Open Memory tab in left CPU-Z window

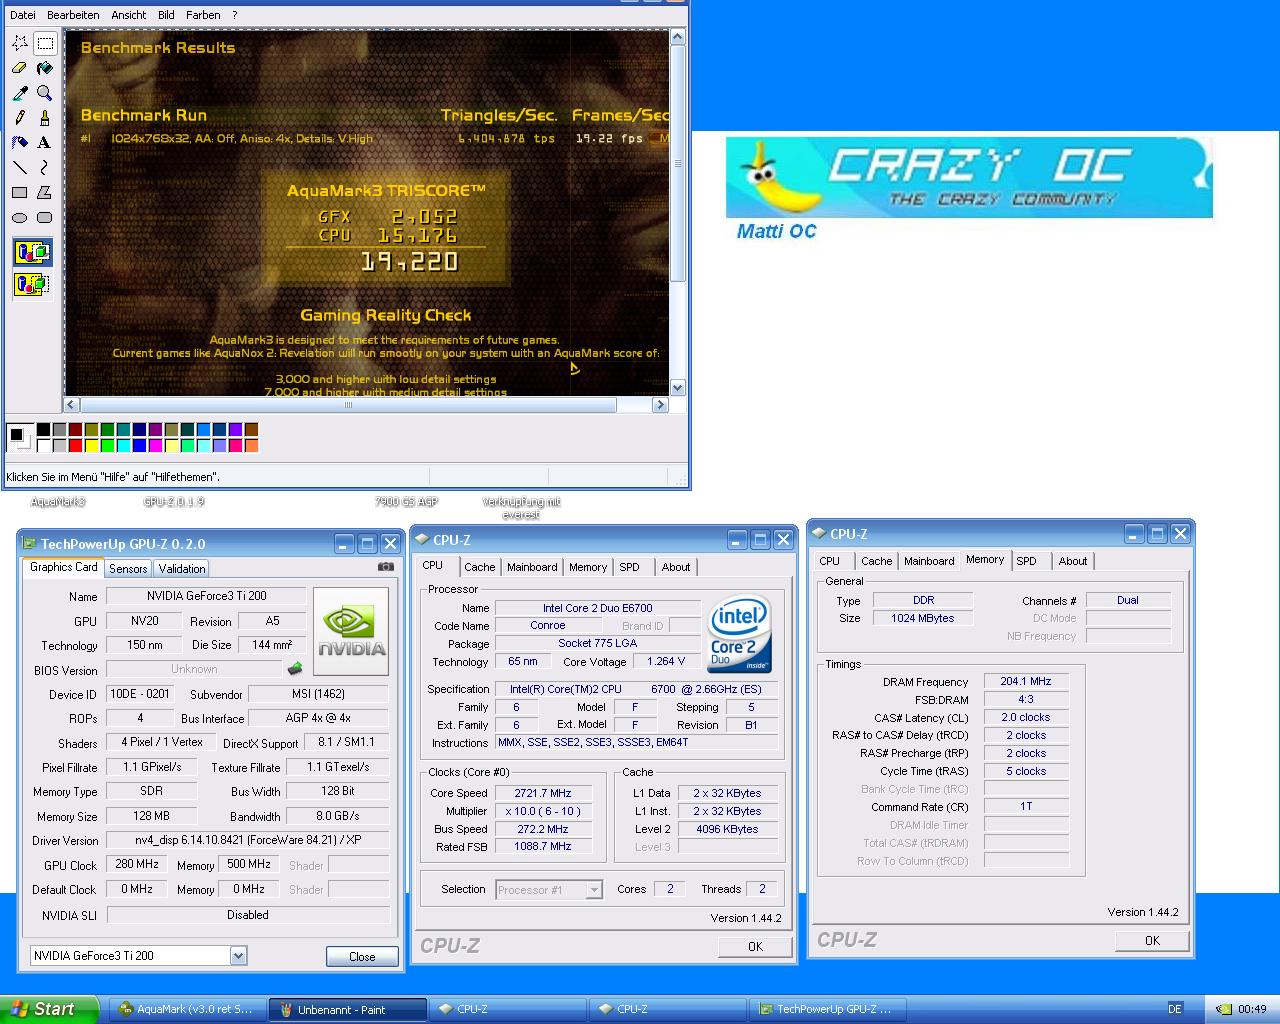coord(588,567)
